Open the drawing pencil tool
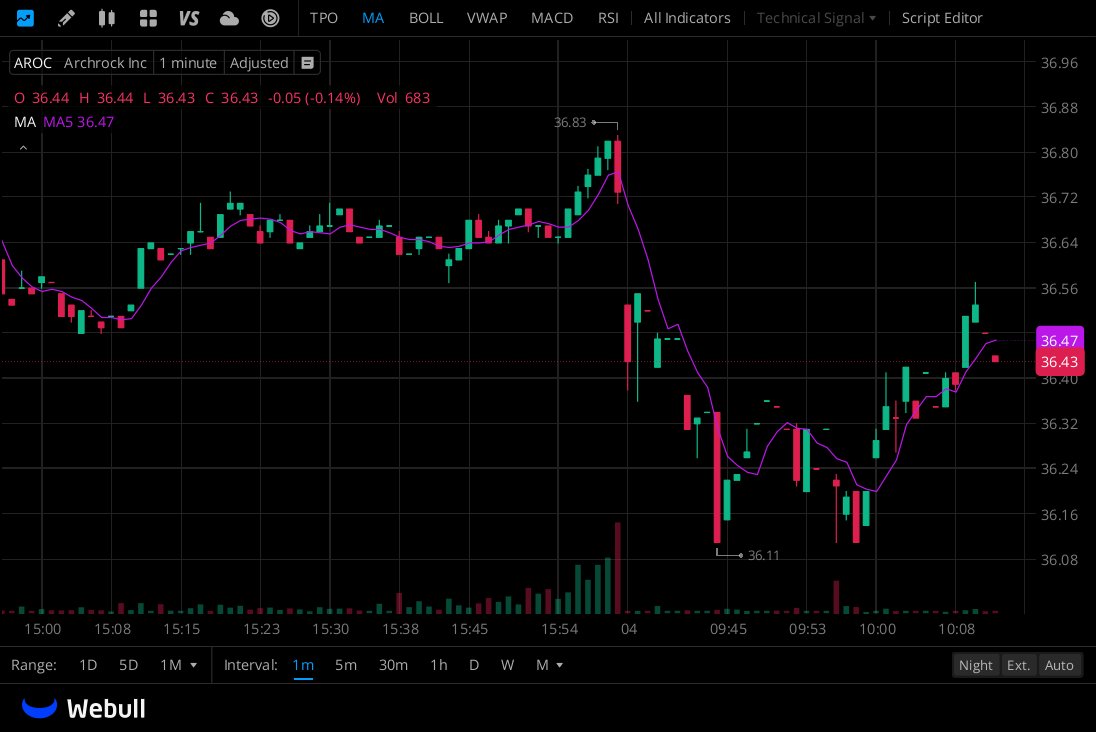The width and height of the screenshot is (1096, 732). tap(66, 17)
